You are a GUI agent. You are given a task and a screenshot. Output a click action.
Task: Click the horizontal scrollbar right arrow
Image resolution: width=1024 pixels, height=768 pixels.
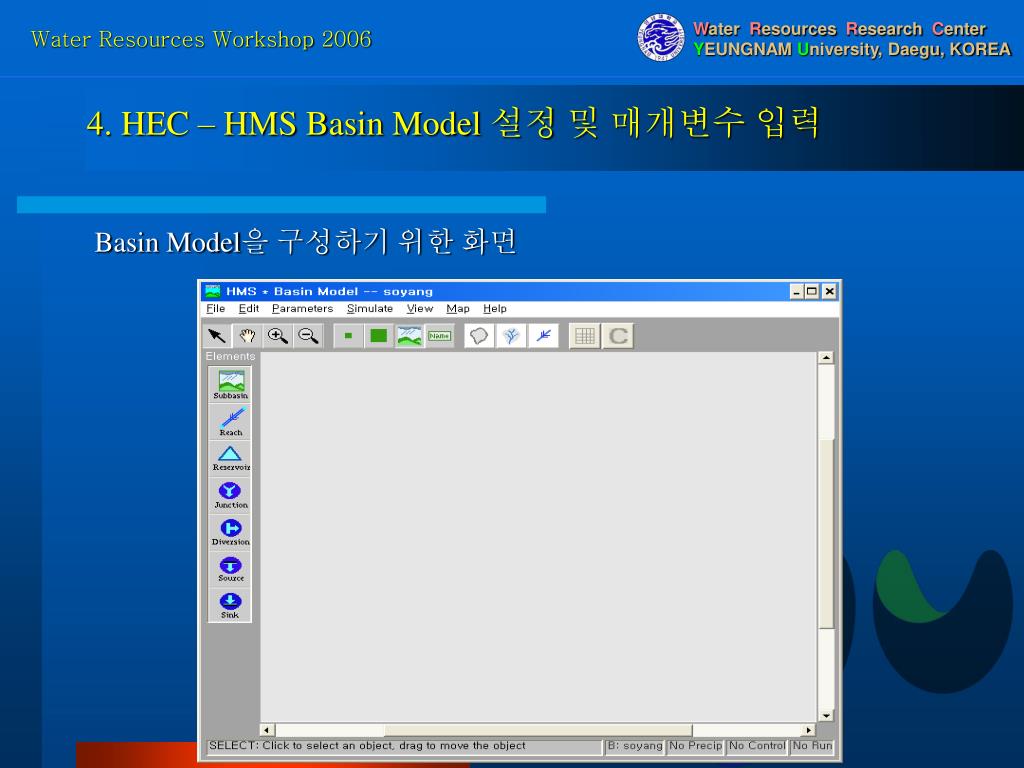pyautogui.click(x=809, y=730)
